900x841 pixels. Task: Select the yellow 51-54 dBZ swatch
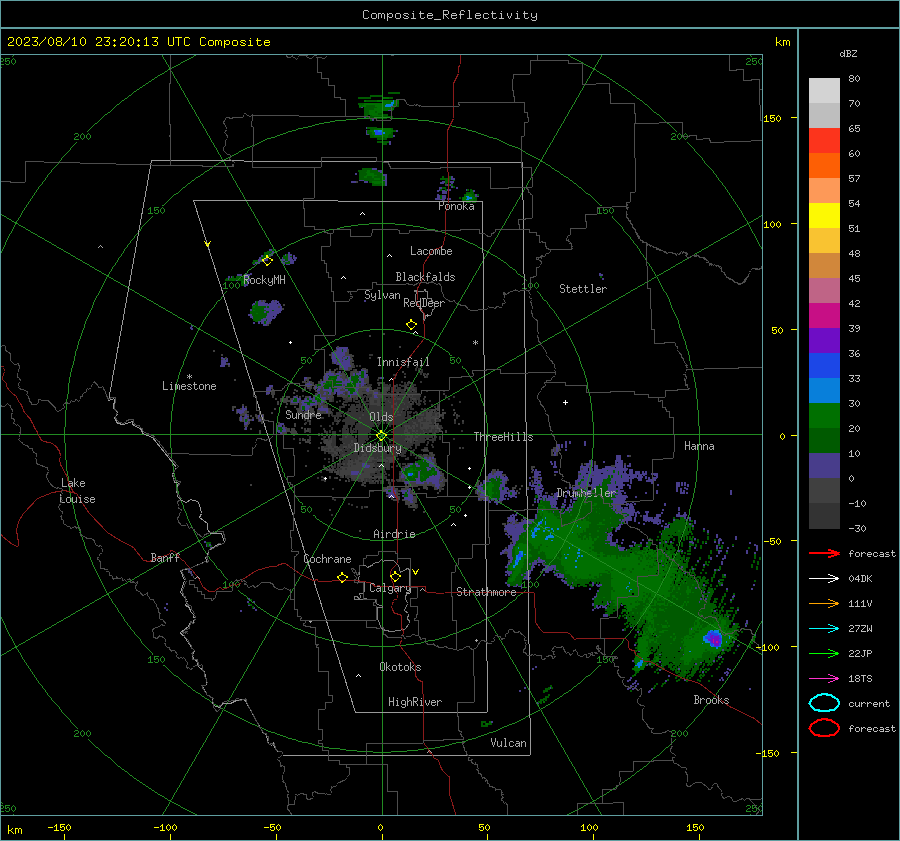point(824,216)
